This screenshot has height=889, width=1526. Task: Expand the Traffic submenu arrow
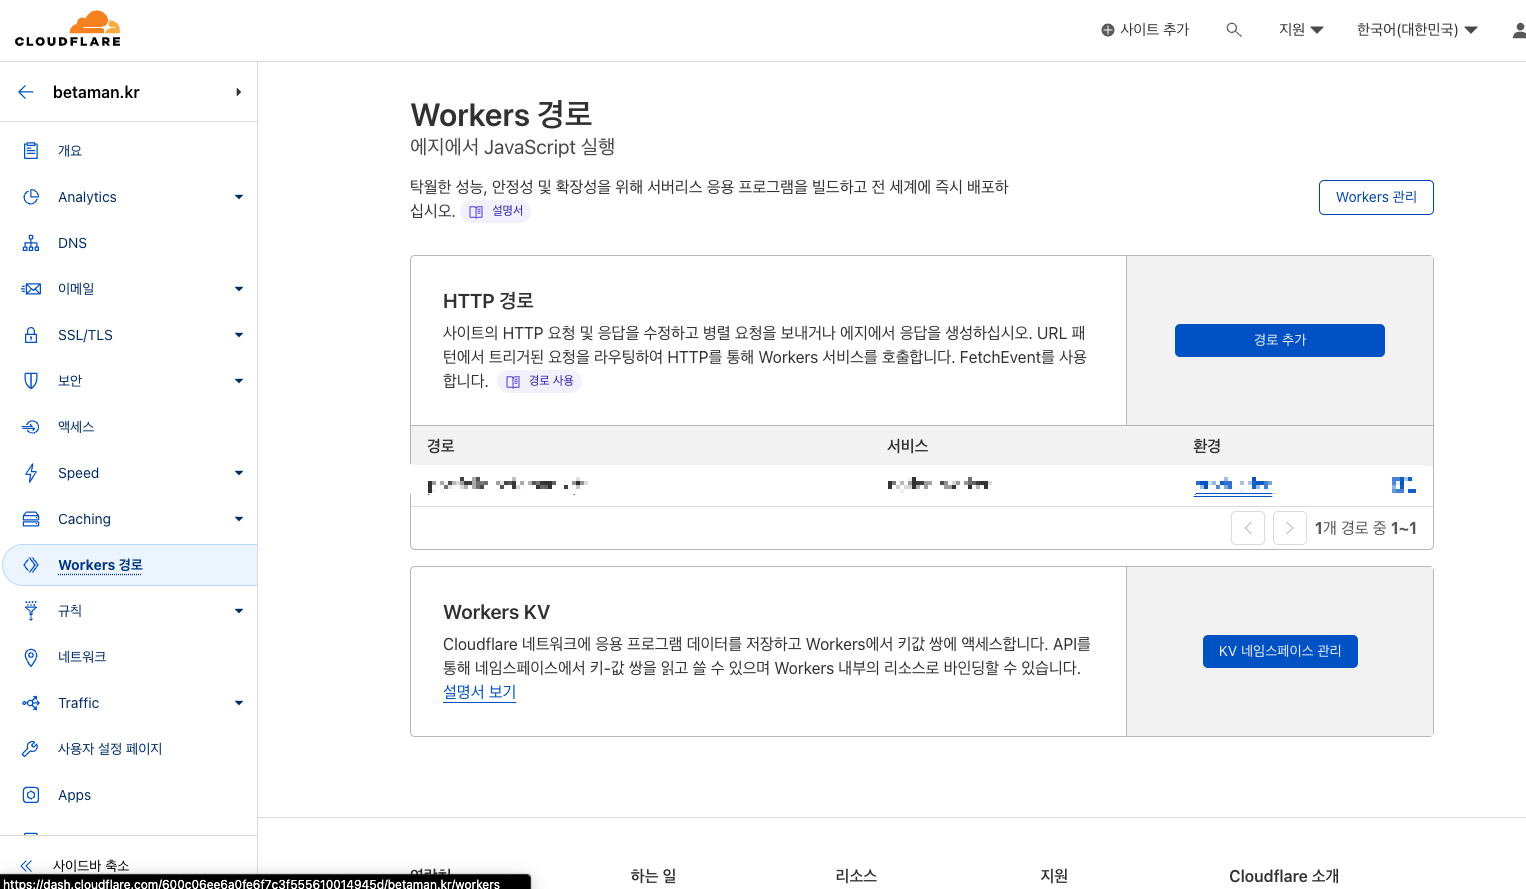[239, 703]
